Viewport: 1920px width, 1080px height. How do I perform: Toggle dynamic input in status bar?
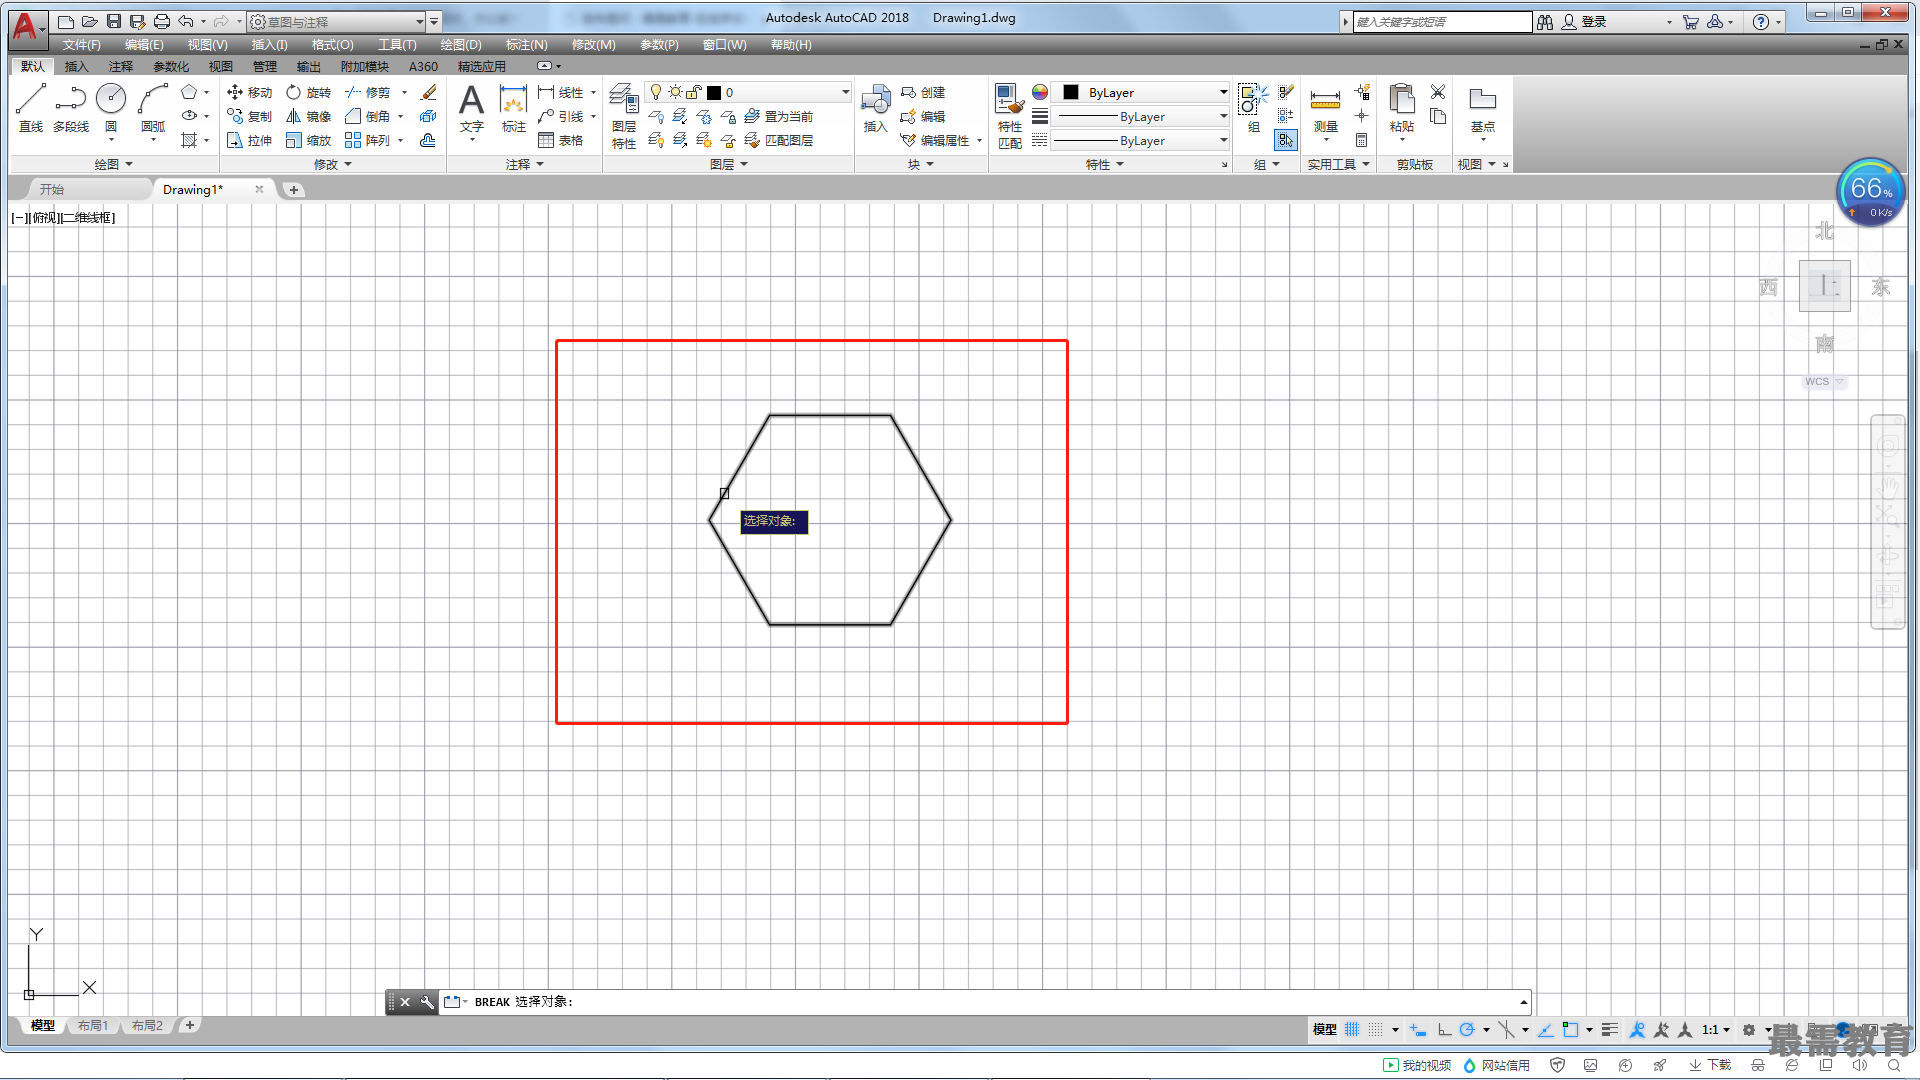tap(1418, 1029)
